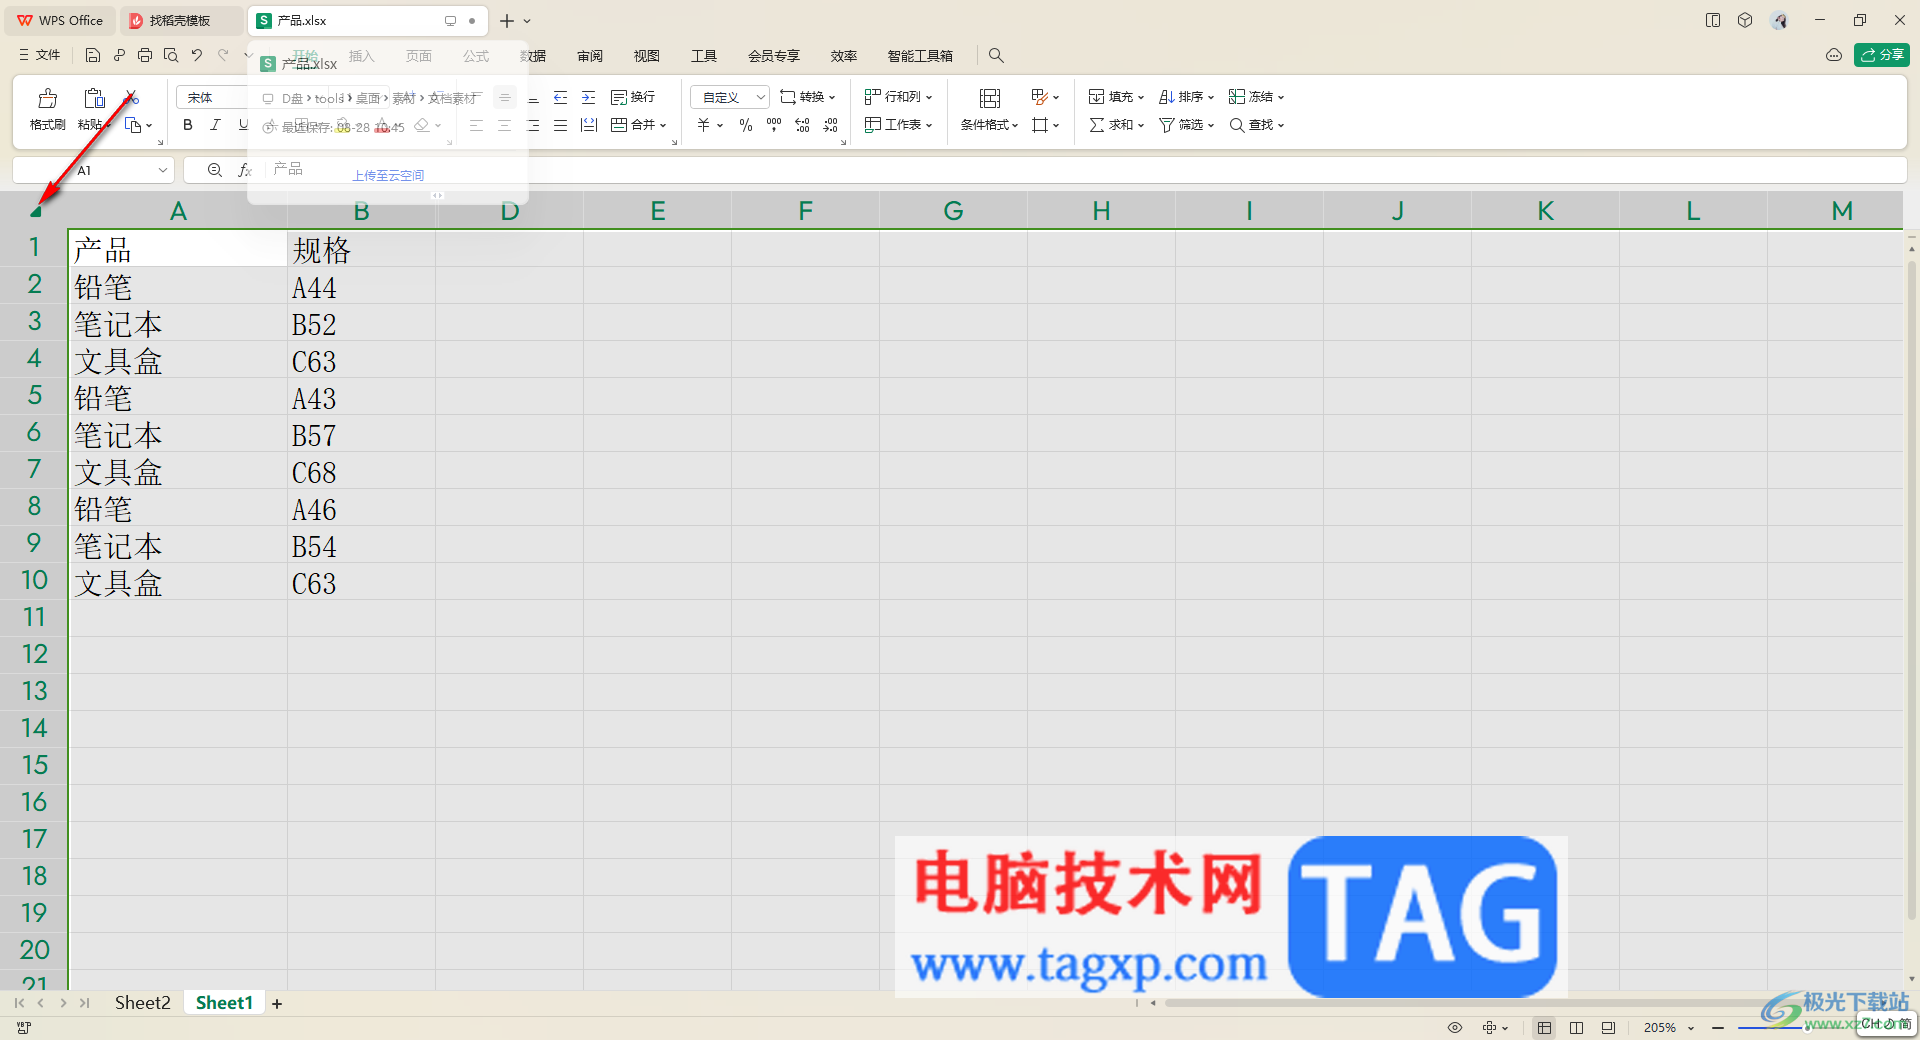1920x1040 pixels.
Task: Toggle distributed alignment icon
Action: point(589,125)
